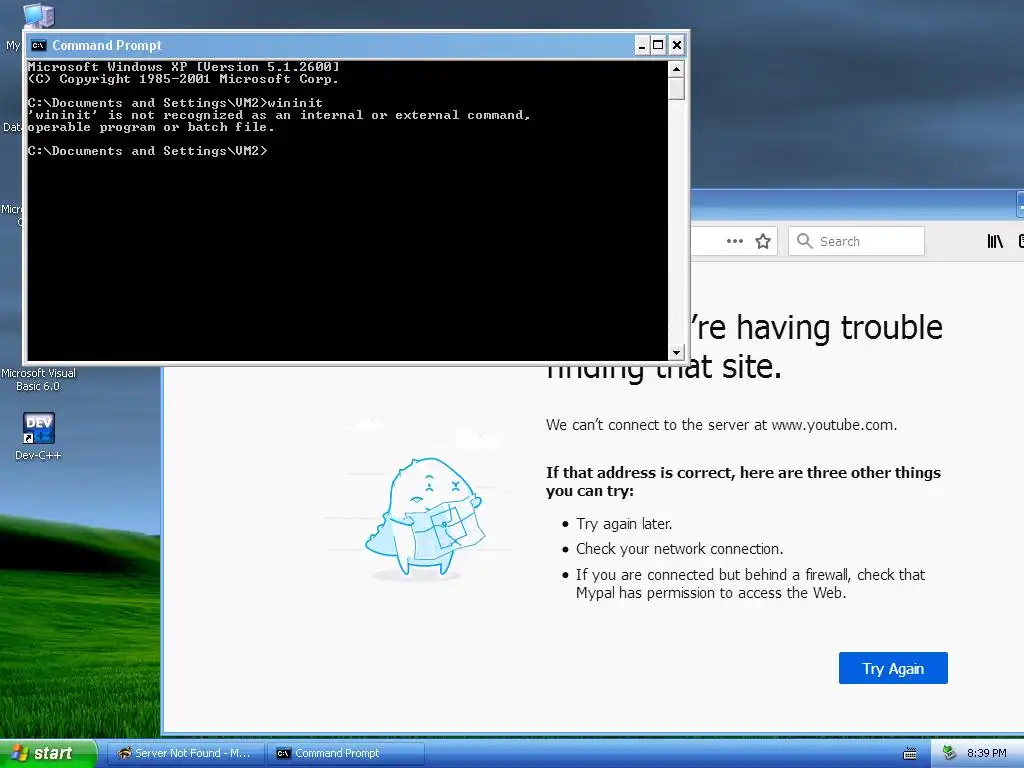Click the confused dinosaur illustration
This screenshot has width=1024, height=768.
(x=424, y=516)
